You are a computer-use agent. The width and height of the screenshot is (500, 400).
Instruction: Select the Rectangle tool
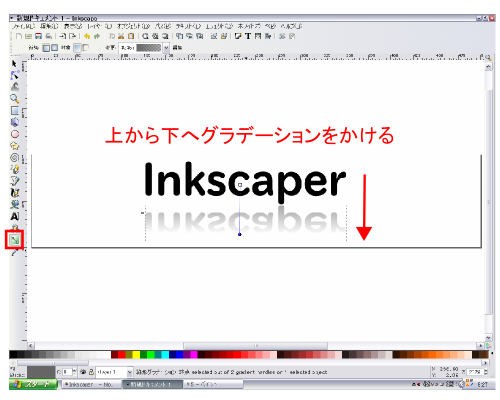(15, 110)
